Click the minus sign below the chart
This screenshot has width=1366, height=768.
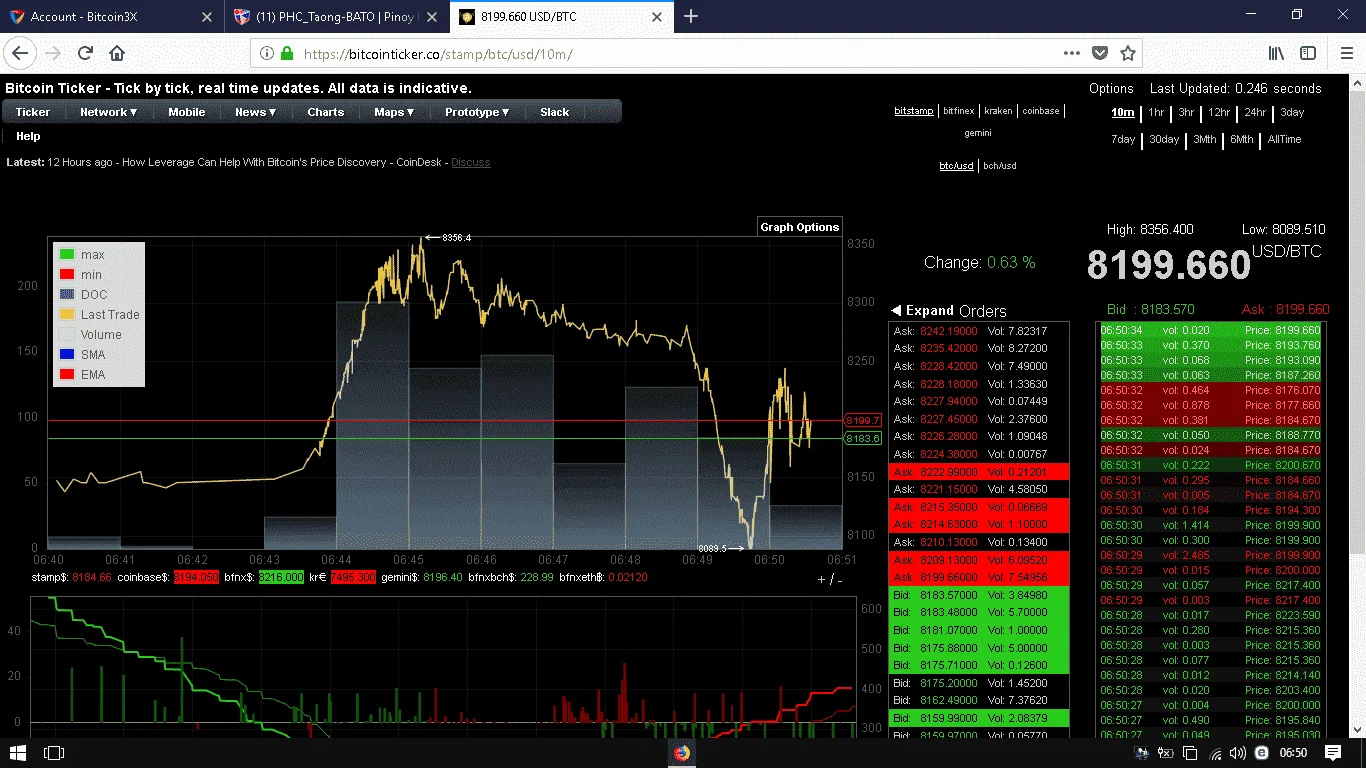point(839,579)
